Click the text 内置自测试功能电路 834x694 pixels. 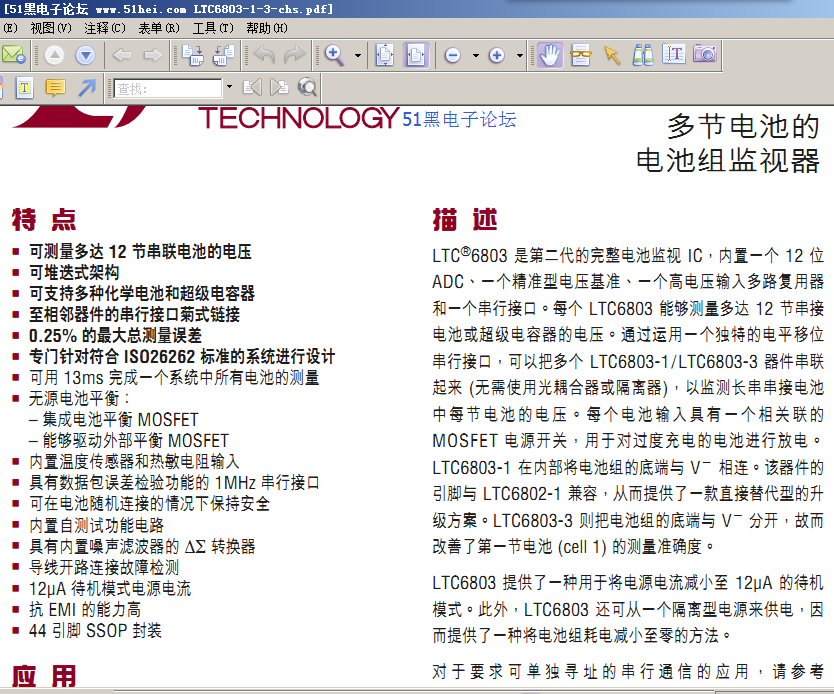point(97,525)
